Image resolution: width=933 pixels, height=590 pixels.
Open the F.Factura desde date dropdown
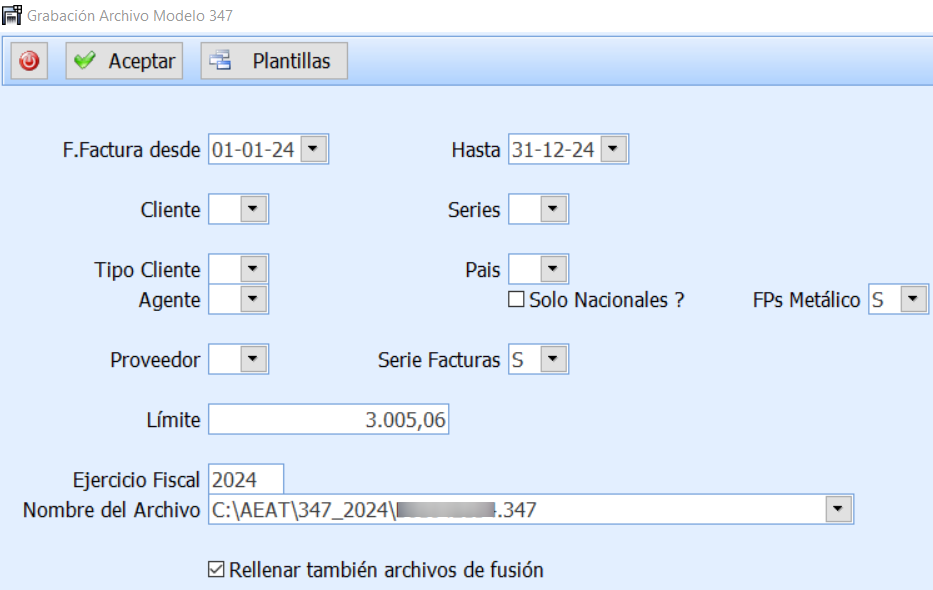(313, 150)
